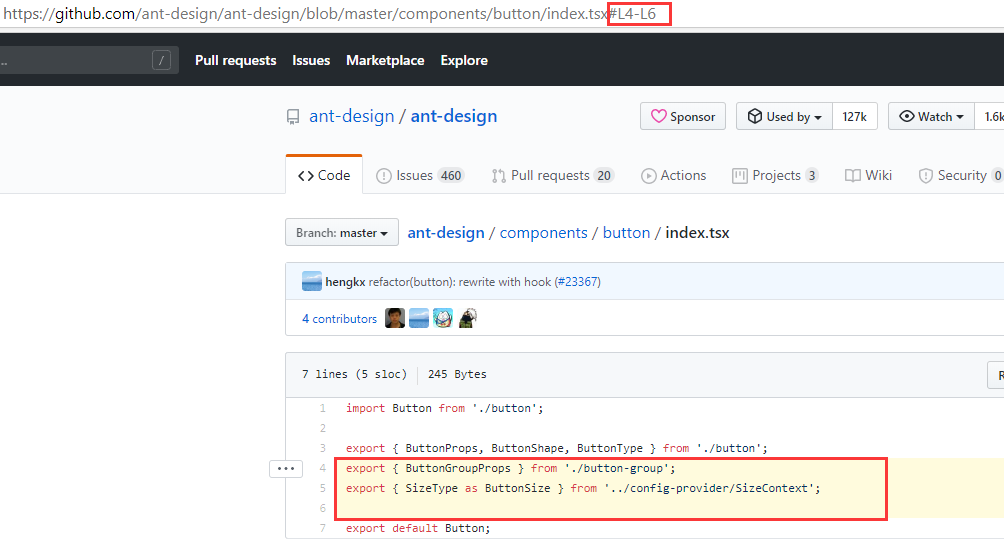
Task: Navigate to button folder in breadcrumb
Action: tap(626, 232)
